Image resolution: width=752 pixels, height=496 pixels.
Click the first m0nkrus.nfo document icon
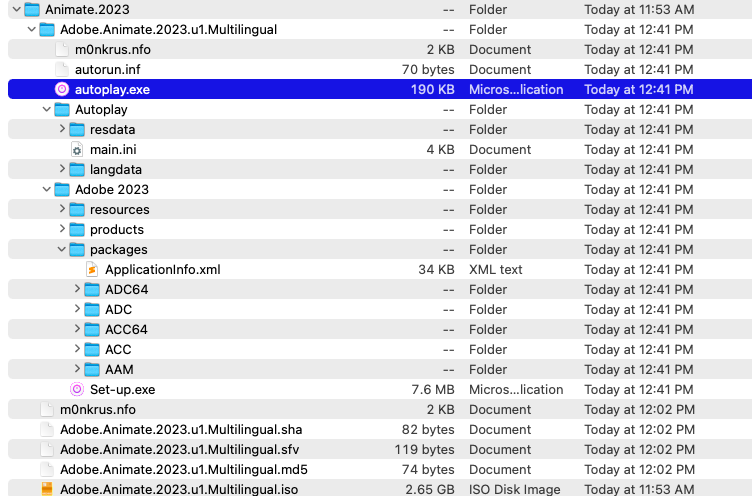click(x=62, y=49)
